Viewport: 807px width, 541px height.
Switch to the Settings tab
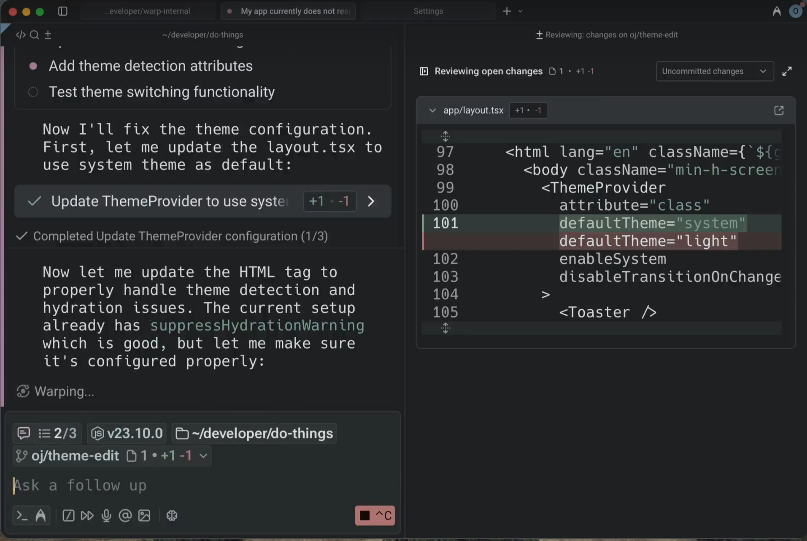pyautogui.click(x=428, y=11)
